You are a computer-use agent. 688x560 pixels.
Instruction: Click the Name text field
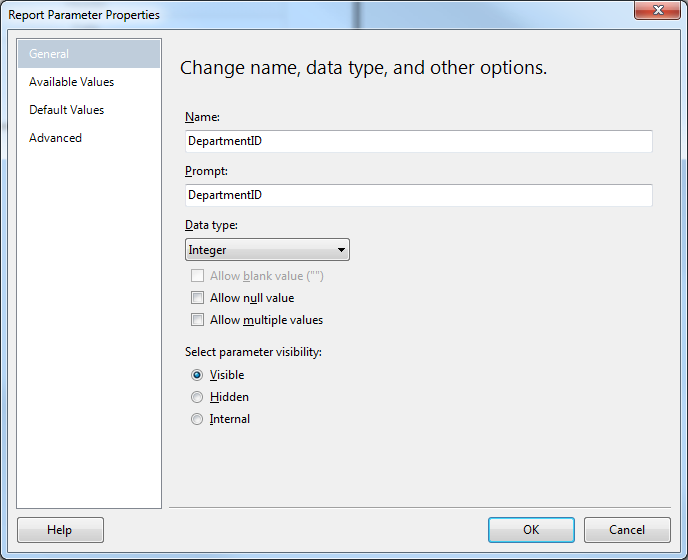pos(419,141)
